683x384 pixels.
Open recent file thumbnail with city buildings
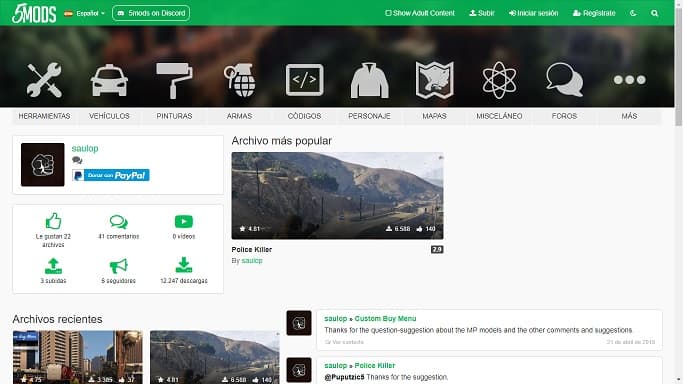[78, 357]
